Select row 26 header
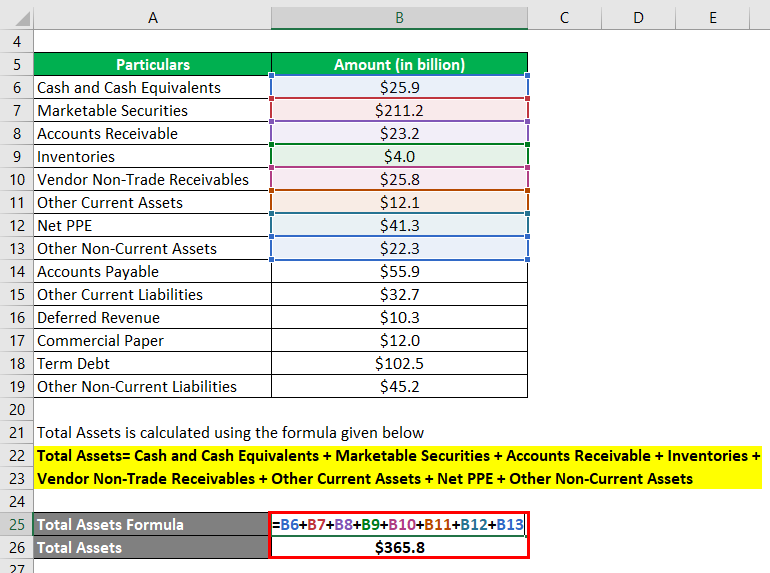This screenshot has width=770, height=573. coord(17,547)
